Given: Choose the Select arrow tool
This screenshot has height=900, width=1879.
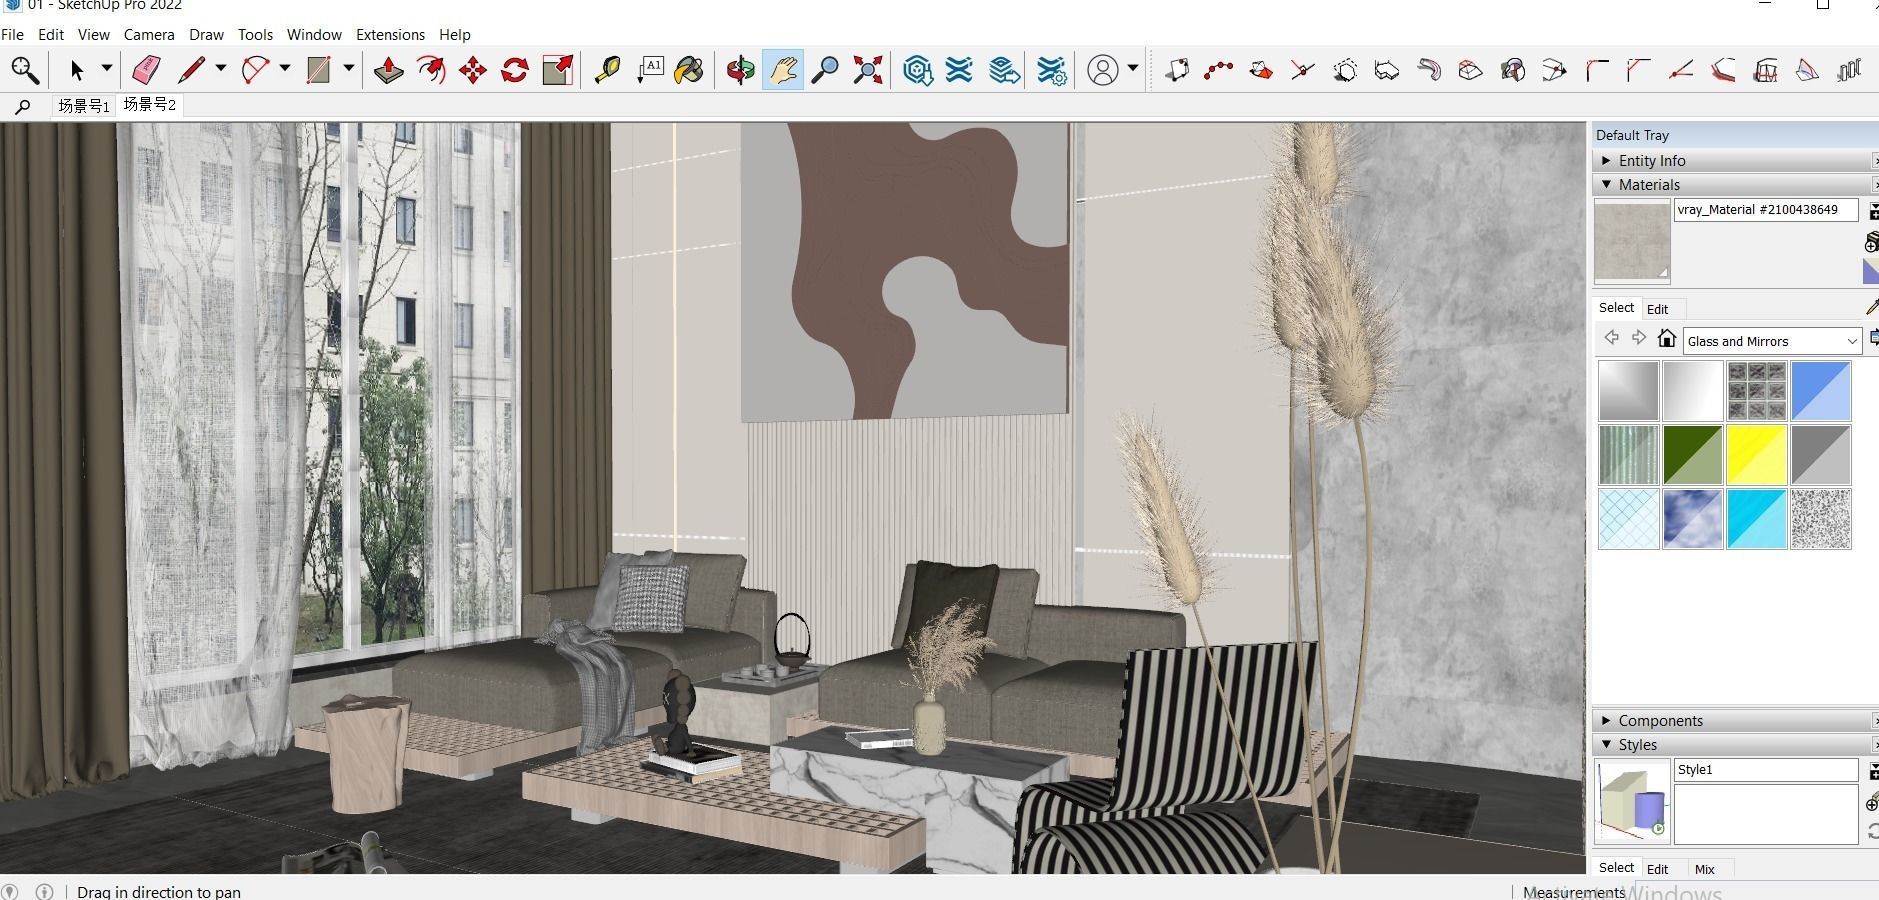Looking at the screenshot, I should click(76, 70).
